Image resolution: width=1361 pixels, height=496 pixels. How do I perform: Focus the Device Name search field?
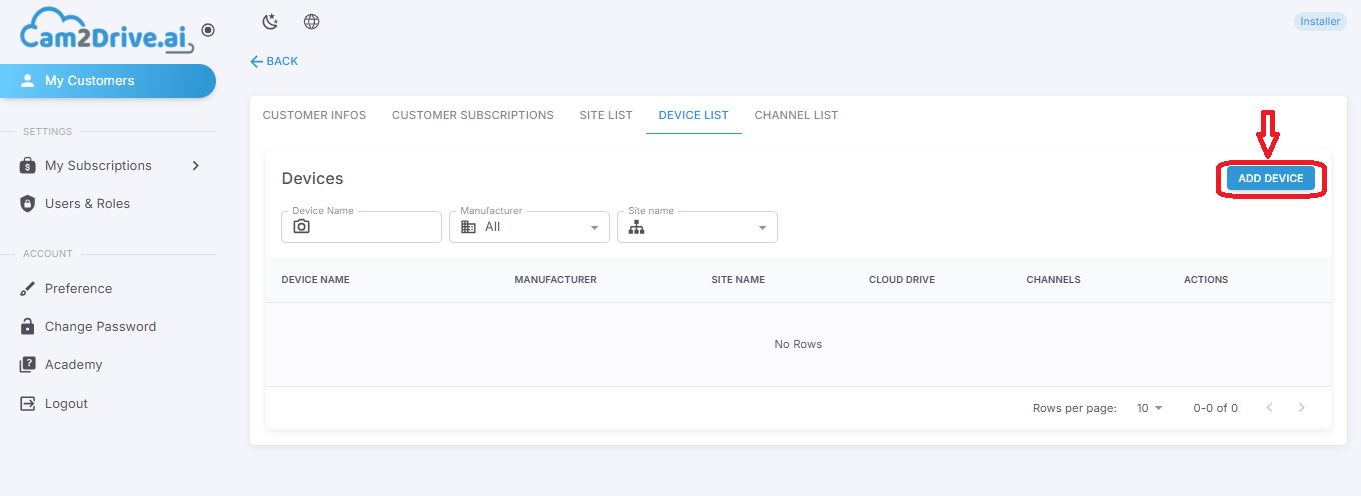pyautogui.click(x=361, y=227)
